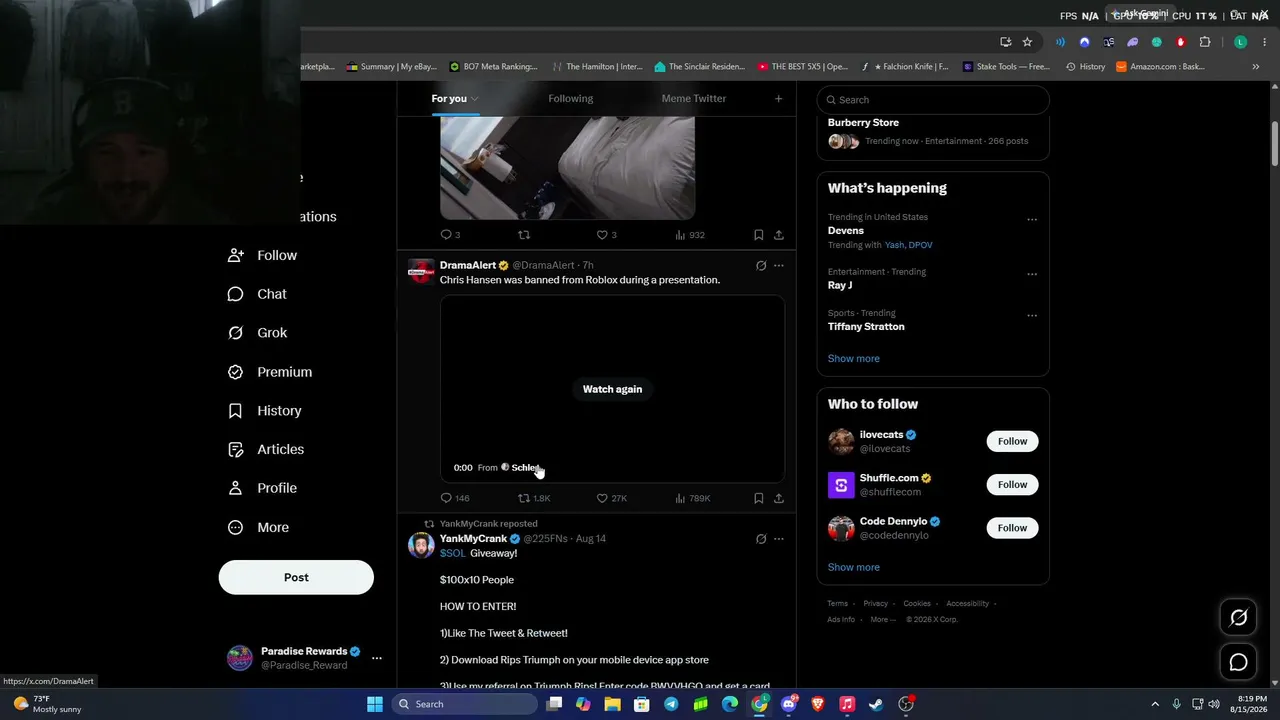Open the Follow page in sidebar
This screenshot has width=1280, height=720.
tap(262, 255)
